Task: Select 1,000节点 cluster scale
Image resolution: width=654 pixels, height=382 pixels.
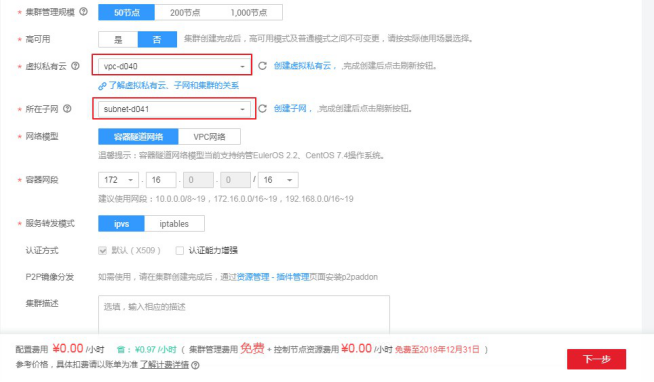Action: [x=249, y=13]
